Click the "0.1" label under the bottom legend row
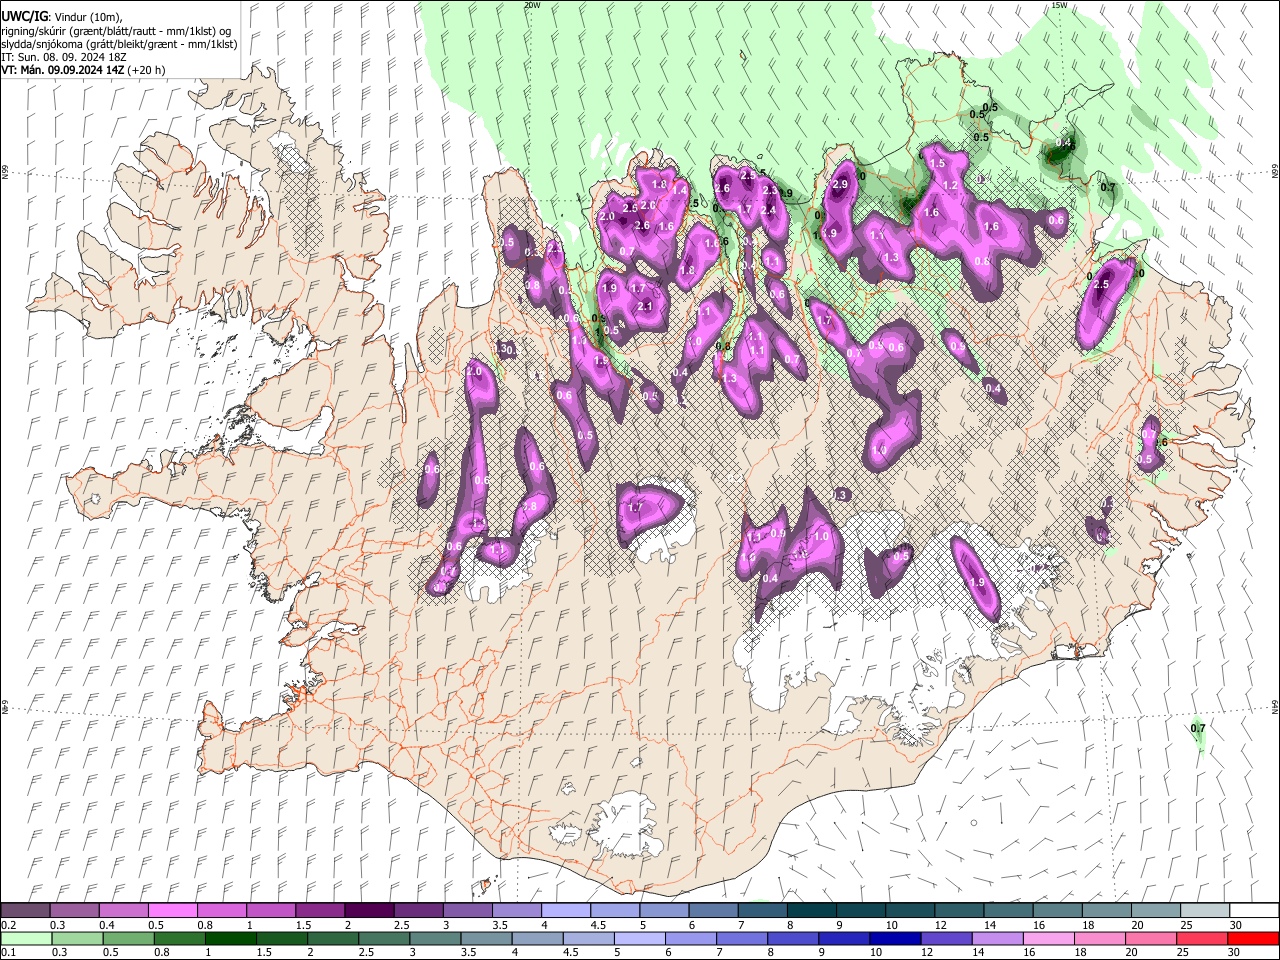 click(8, 953)
